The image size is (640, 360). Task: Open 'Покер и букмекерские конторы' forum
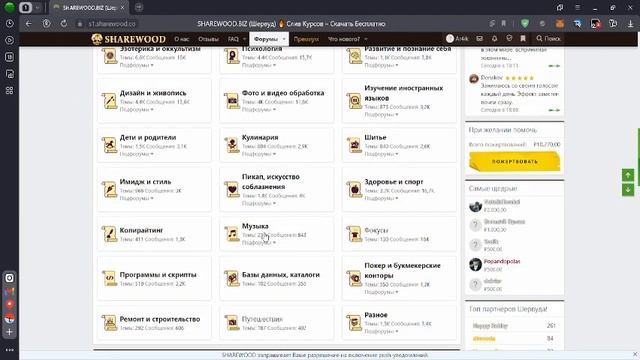[402, 270]
